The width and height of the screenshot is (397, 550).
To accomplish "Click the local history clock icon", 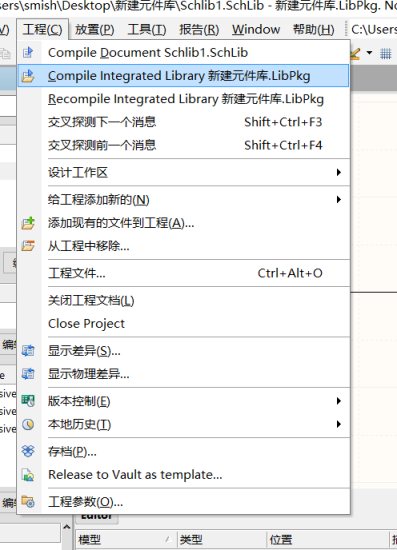I will (x=28, y=424).
